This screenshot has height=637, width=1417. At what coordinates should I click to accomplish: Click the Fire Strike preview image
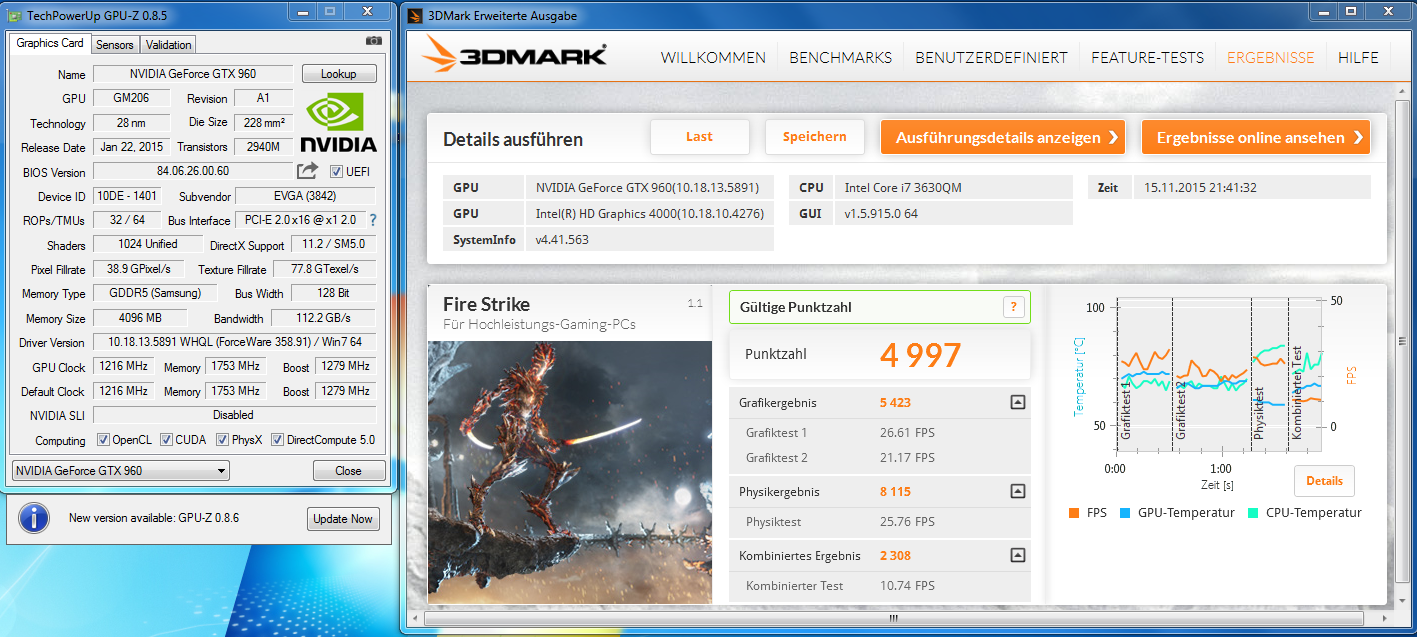569,472
